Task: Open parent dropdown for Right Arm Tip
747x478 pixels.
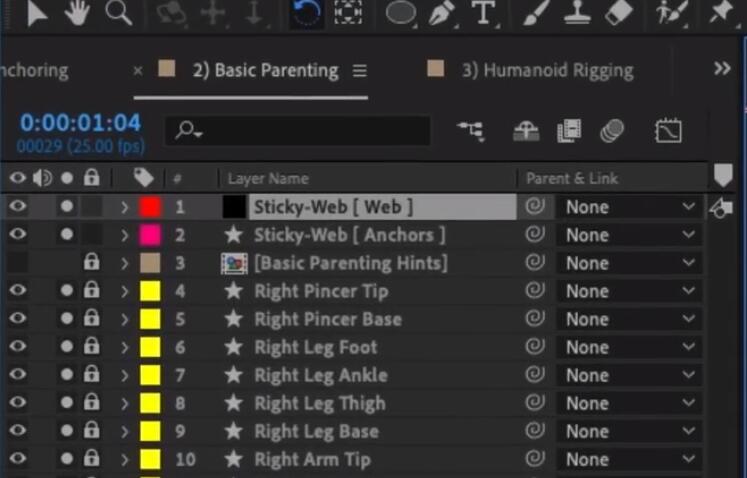Action: click(x=629, y=459)
